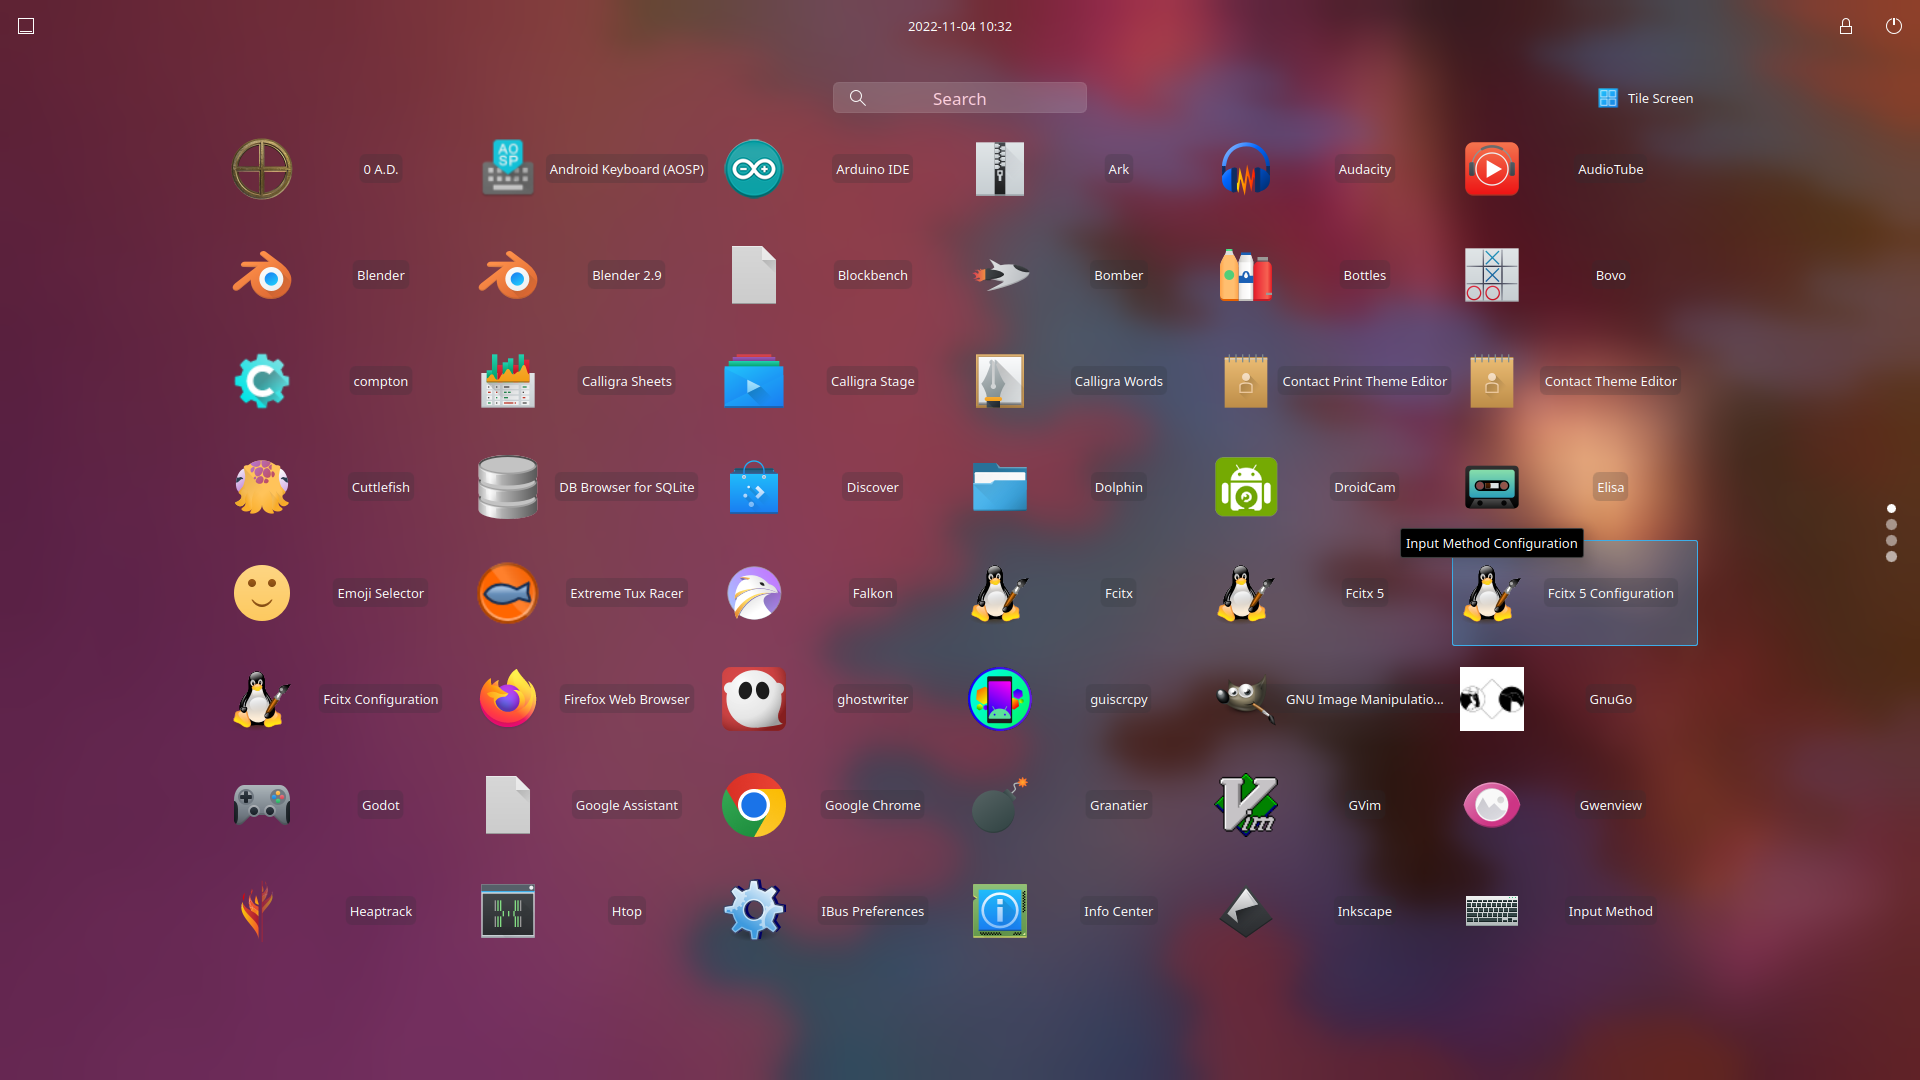Launch the compton gear icon
This screenshot has height=1080, width=1920.
262,381
